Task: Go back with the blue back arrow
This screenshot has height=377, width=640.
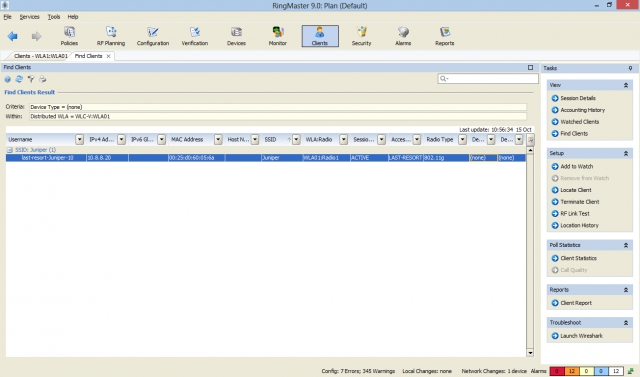Action: (13, 36)
